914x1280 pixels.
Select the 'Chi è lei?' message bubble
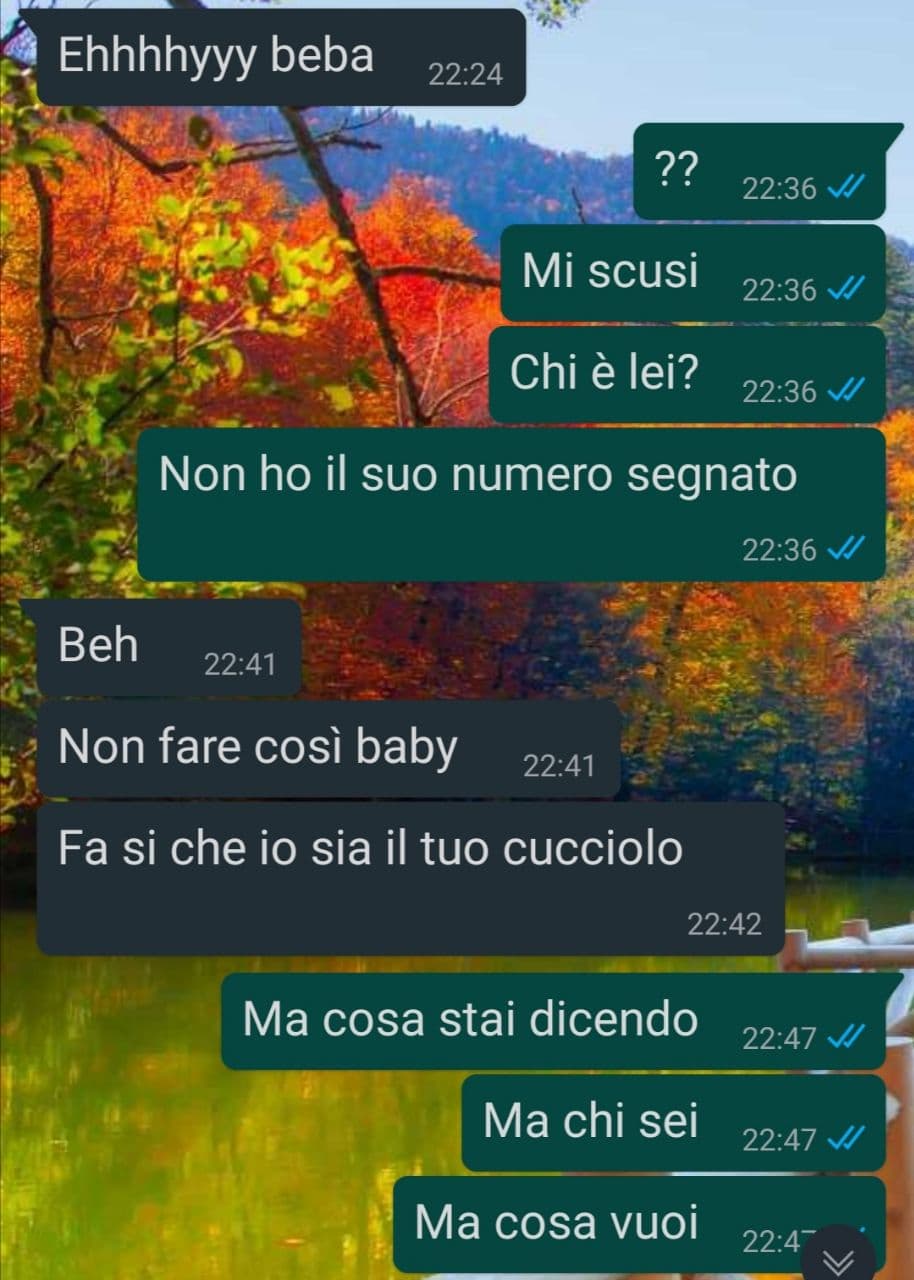point(687,374)
